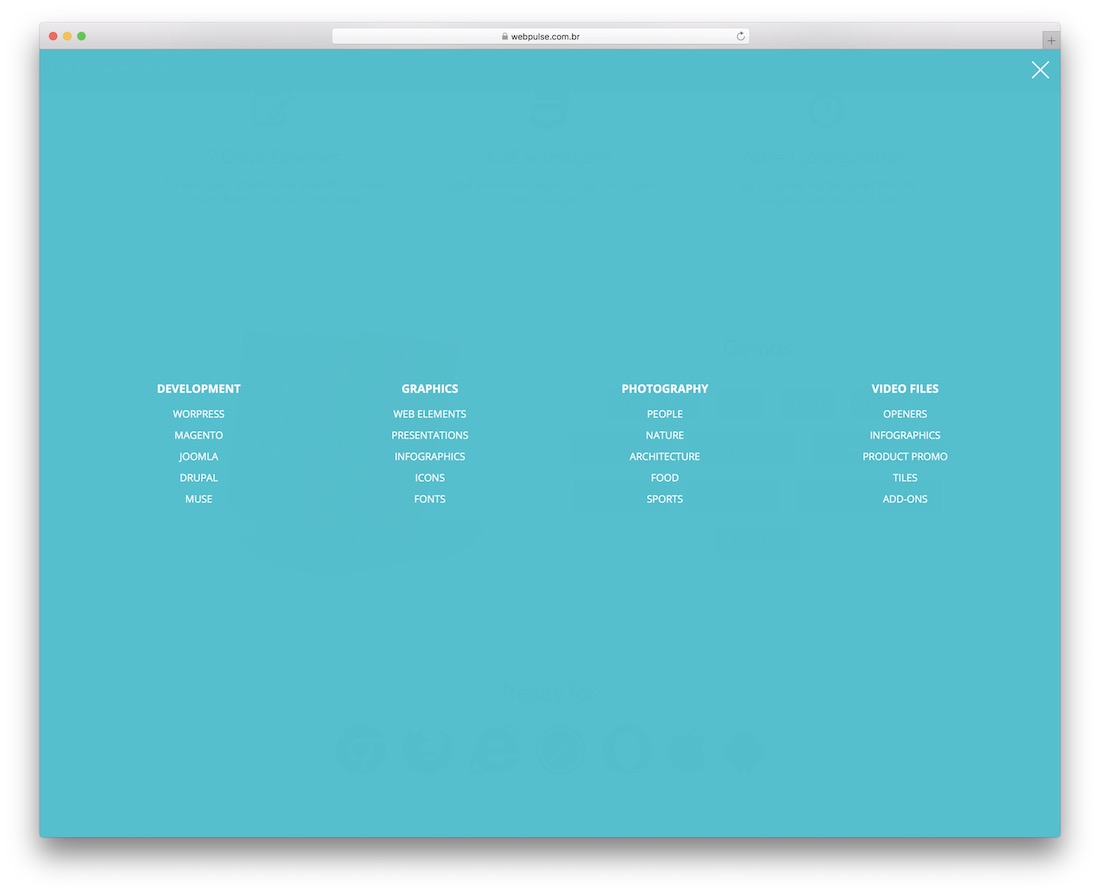This screenshot has width=1100, height=894.
Task: Go to the Product Promo link
Action: pos(904,456)
